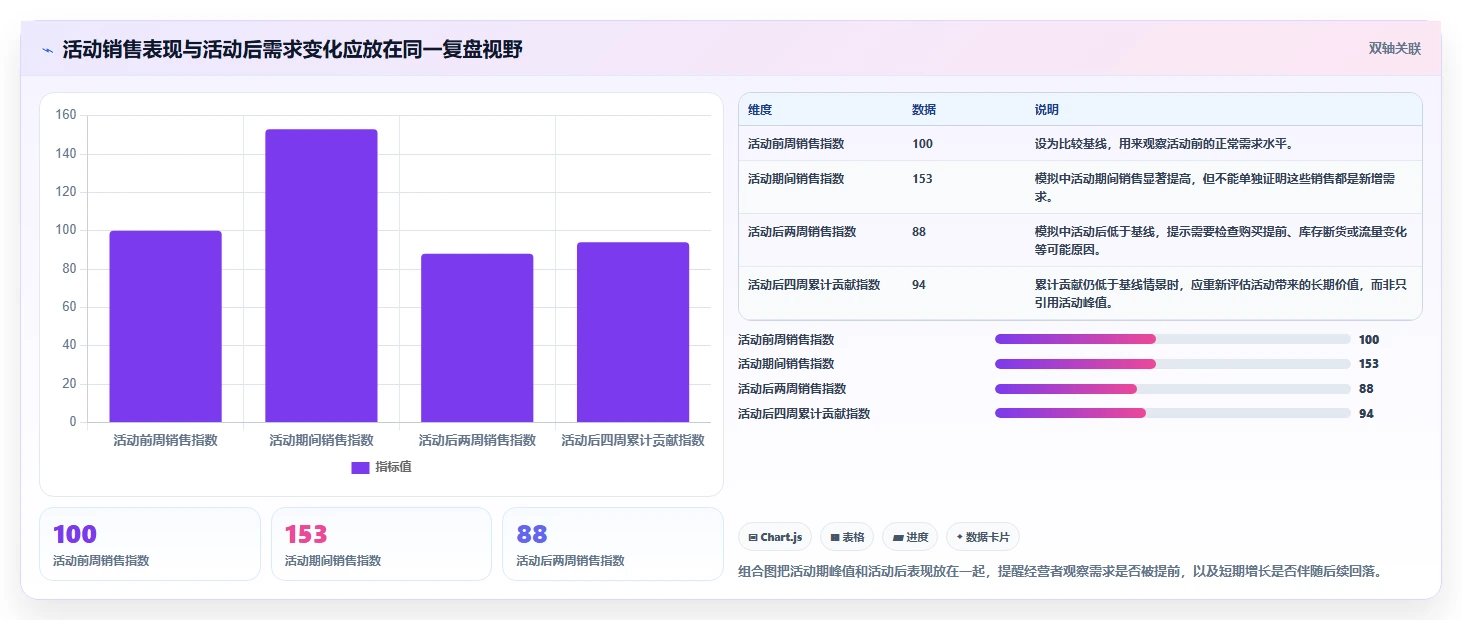Click progress bar for 活动前周销售指数

pos(1173,339)
